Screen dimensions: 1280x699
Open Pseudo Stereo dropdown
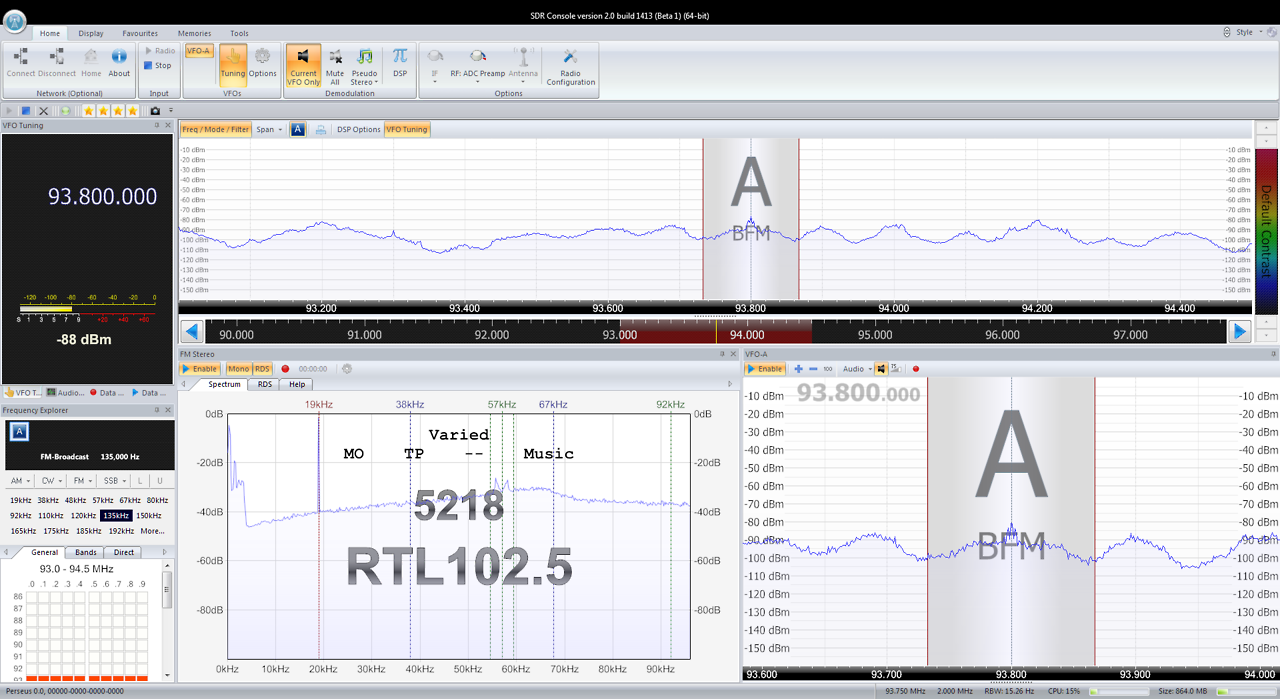click(364, 66)
